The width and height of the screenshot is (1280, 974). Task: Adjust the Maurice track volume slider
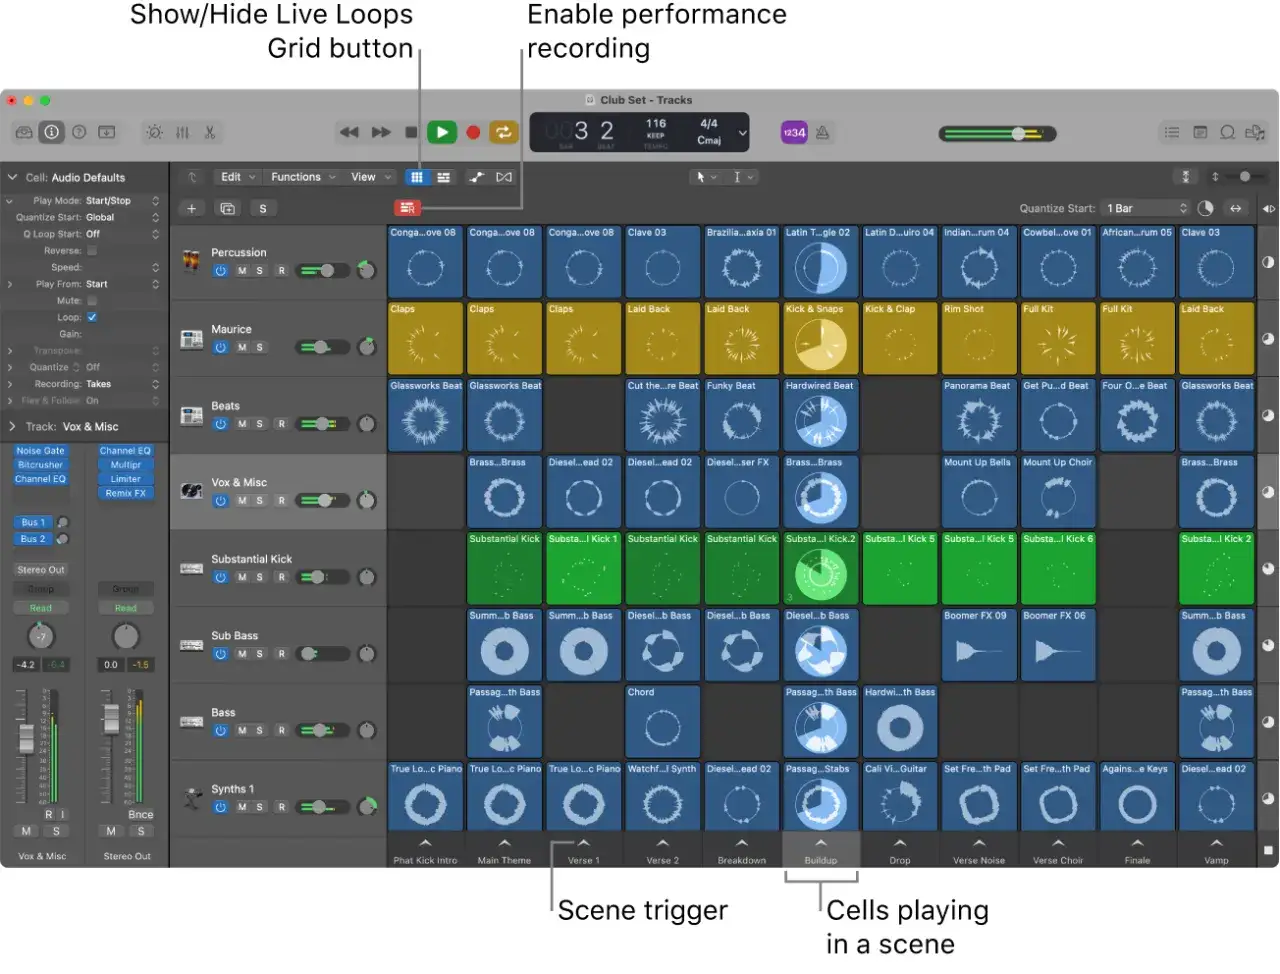(x=323, y=347)
